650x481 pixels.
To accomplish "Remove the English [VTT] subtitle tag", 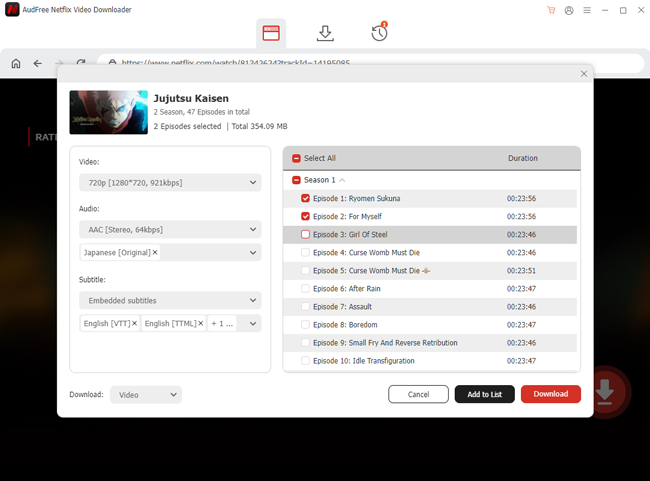I will click(134, 323).
